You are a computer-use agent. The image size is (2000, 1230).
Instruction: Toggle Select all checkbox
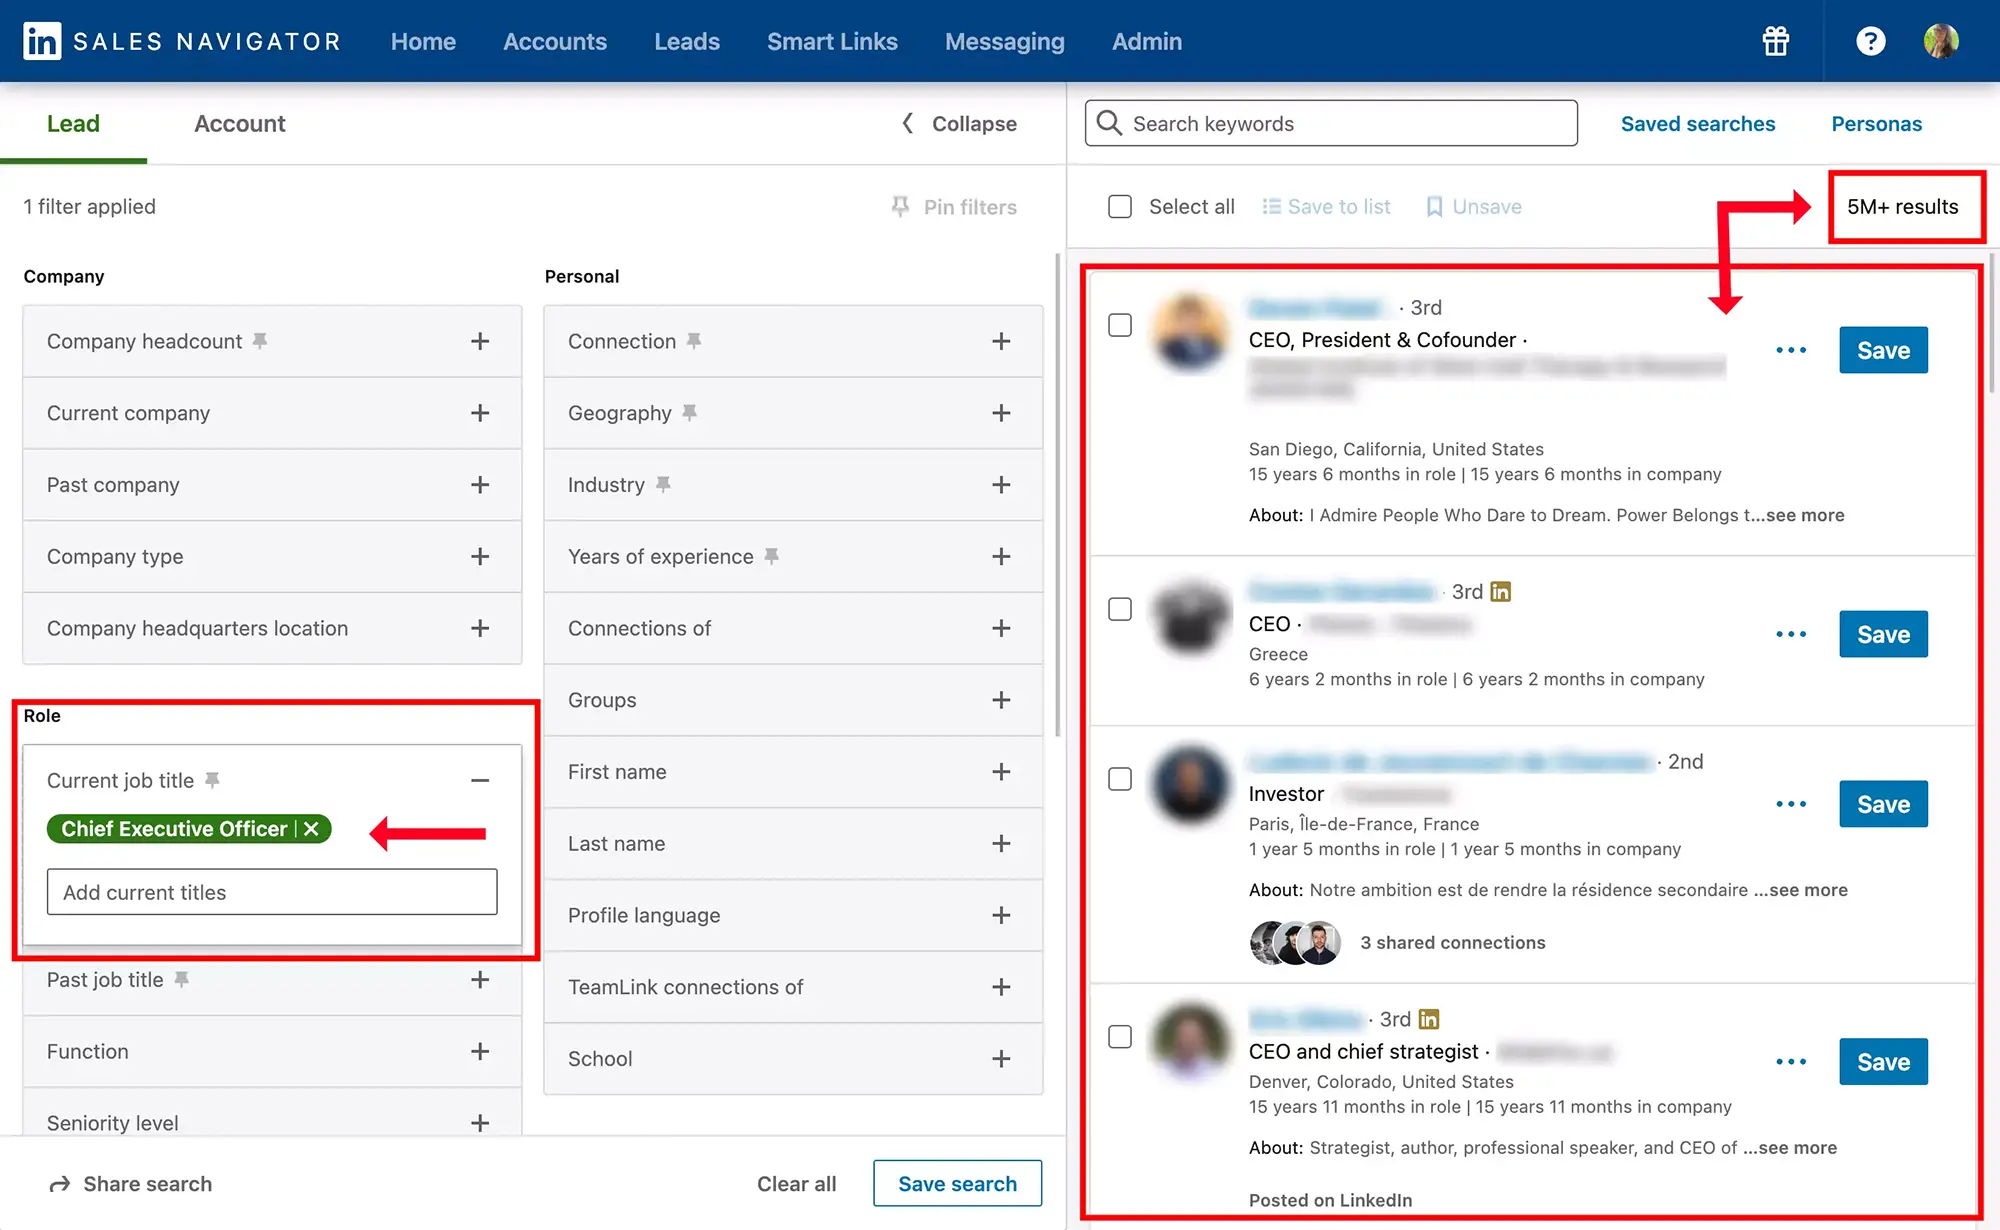1121,206
